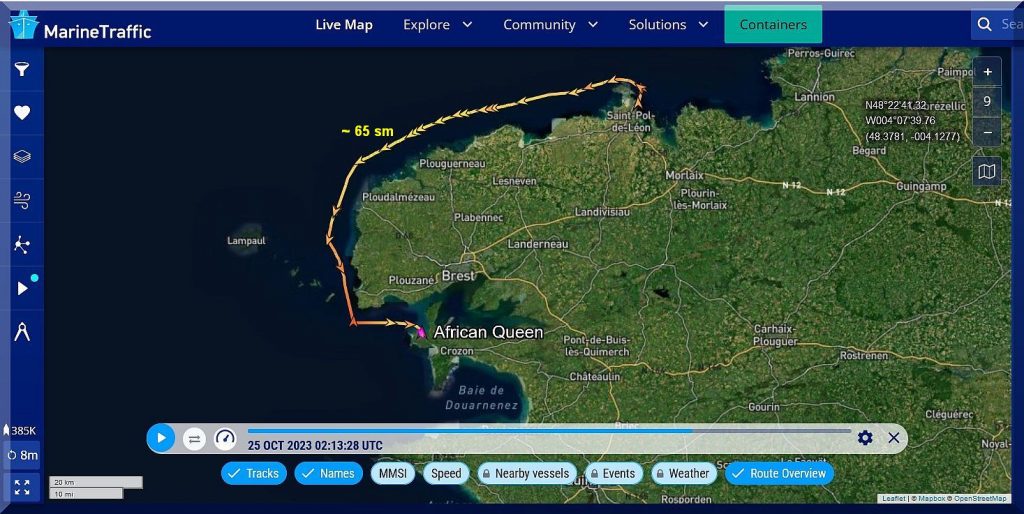Open map layers icon in sidebar
The width and height of the screenshot is (1024, 514).
tap(21, 157)
